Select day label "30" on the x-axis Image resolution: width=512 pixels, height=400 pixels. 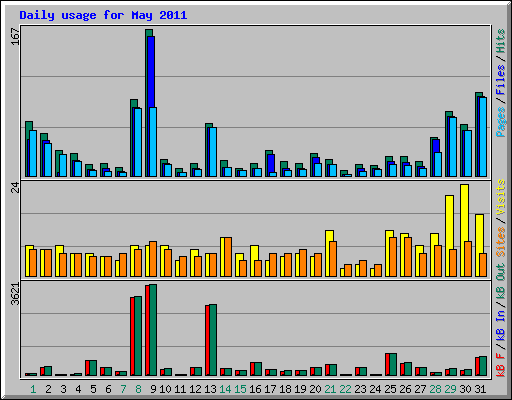pos(465,389)
